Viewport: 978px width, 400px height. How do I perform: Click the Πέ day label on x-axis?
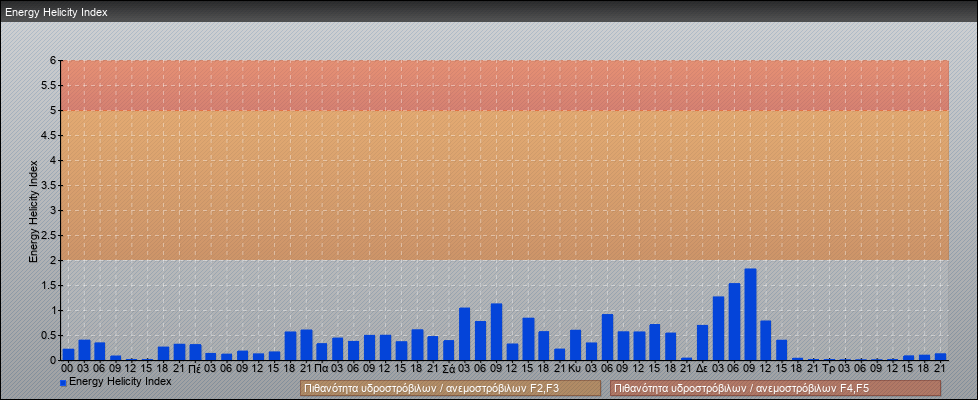pos(195,369)
